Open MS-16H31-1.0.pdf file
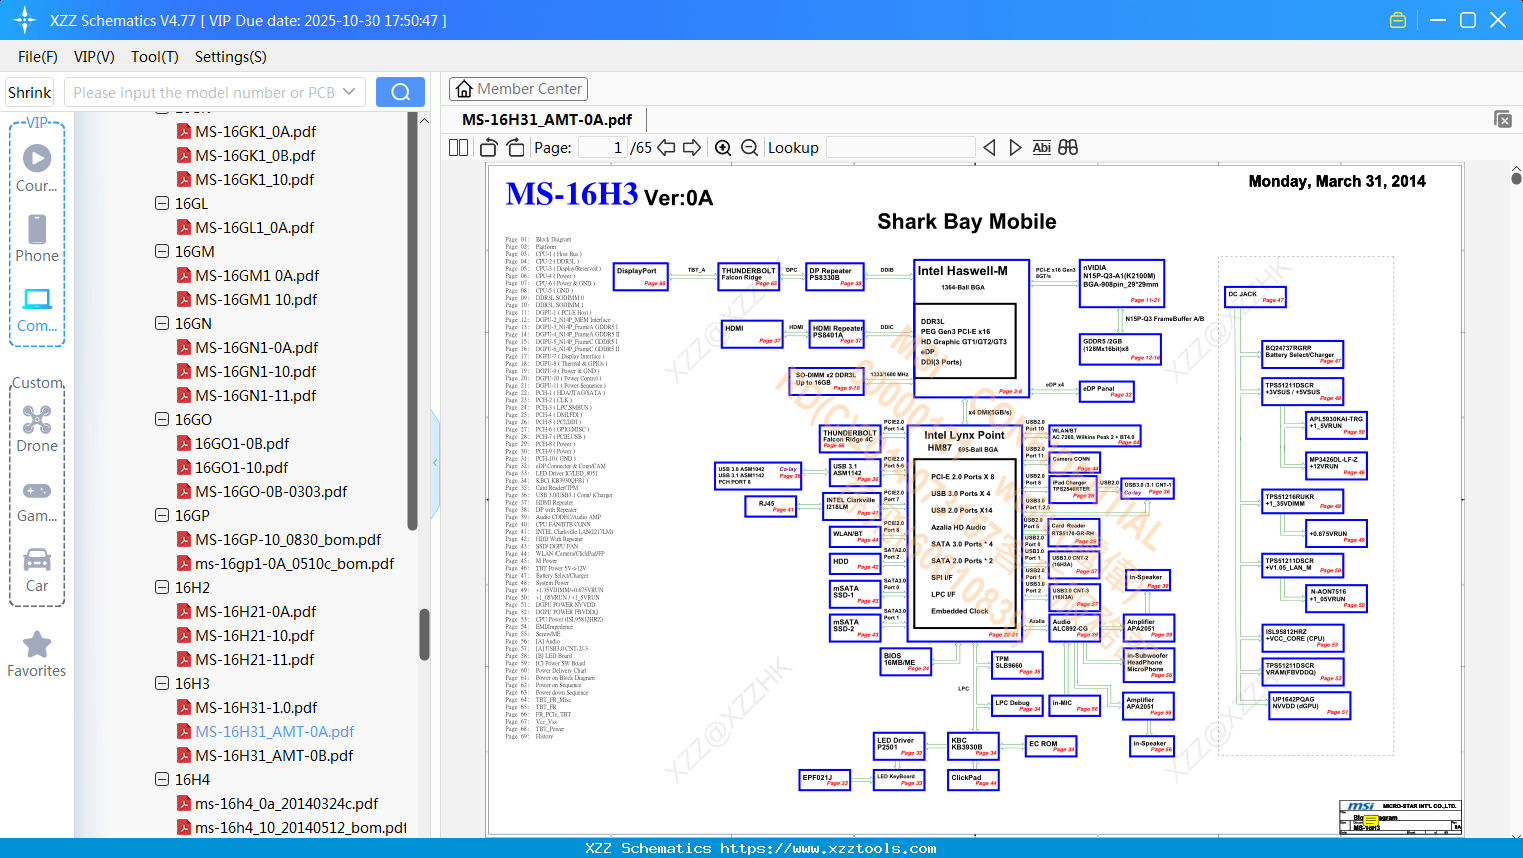The image size is (1523, 858). (256, 707)
